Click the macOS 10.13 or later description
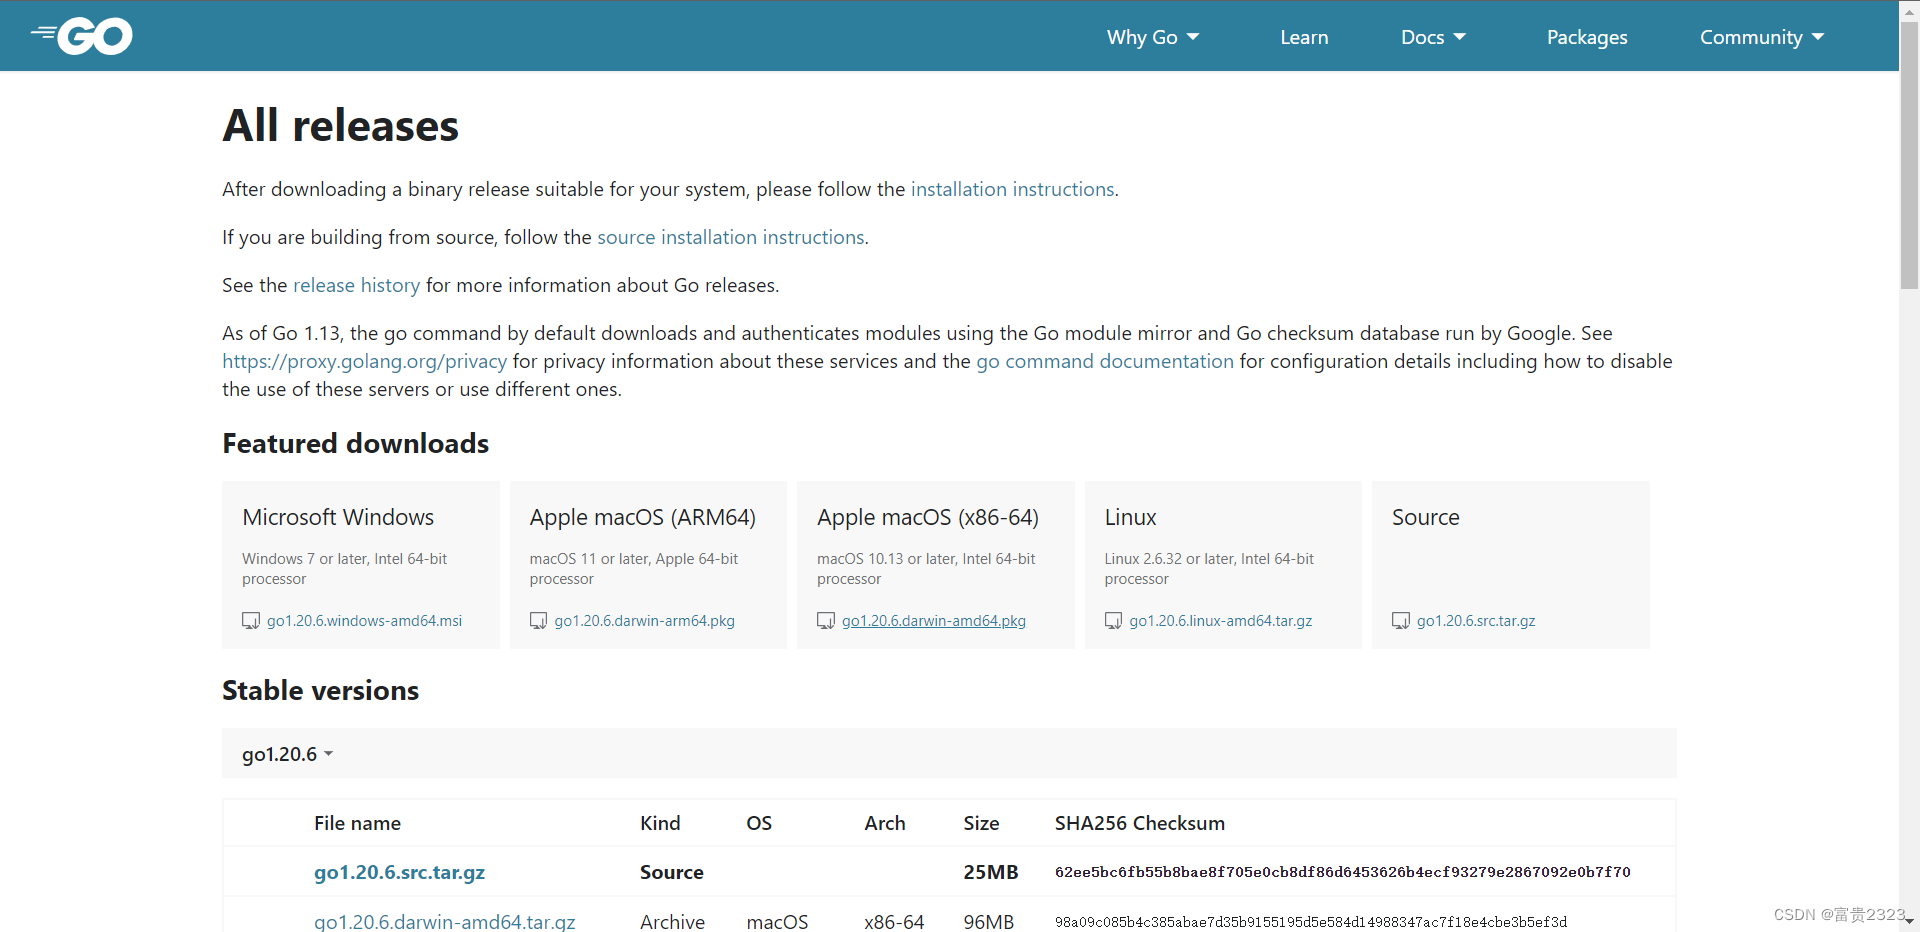This screenshot has height=932, width=1920. 926,568
